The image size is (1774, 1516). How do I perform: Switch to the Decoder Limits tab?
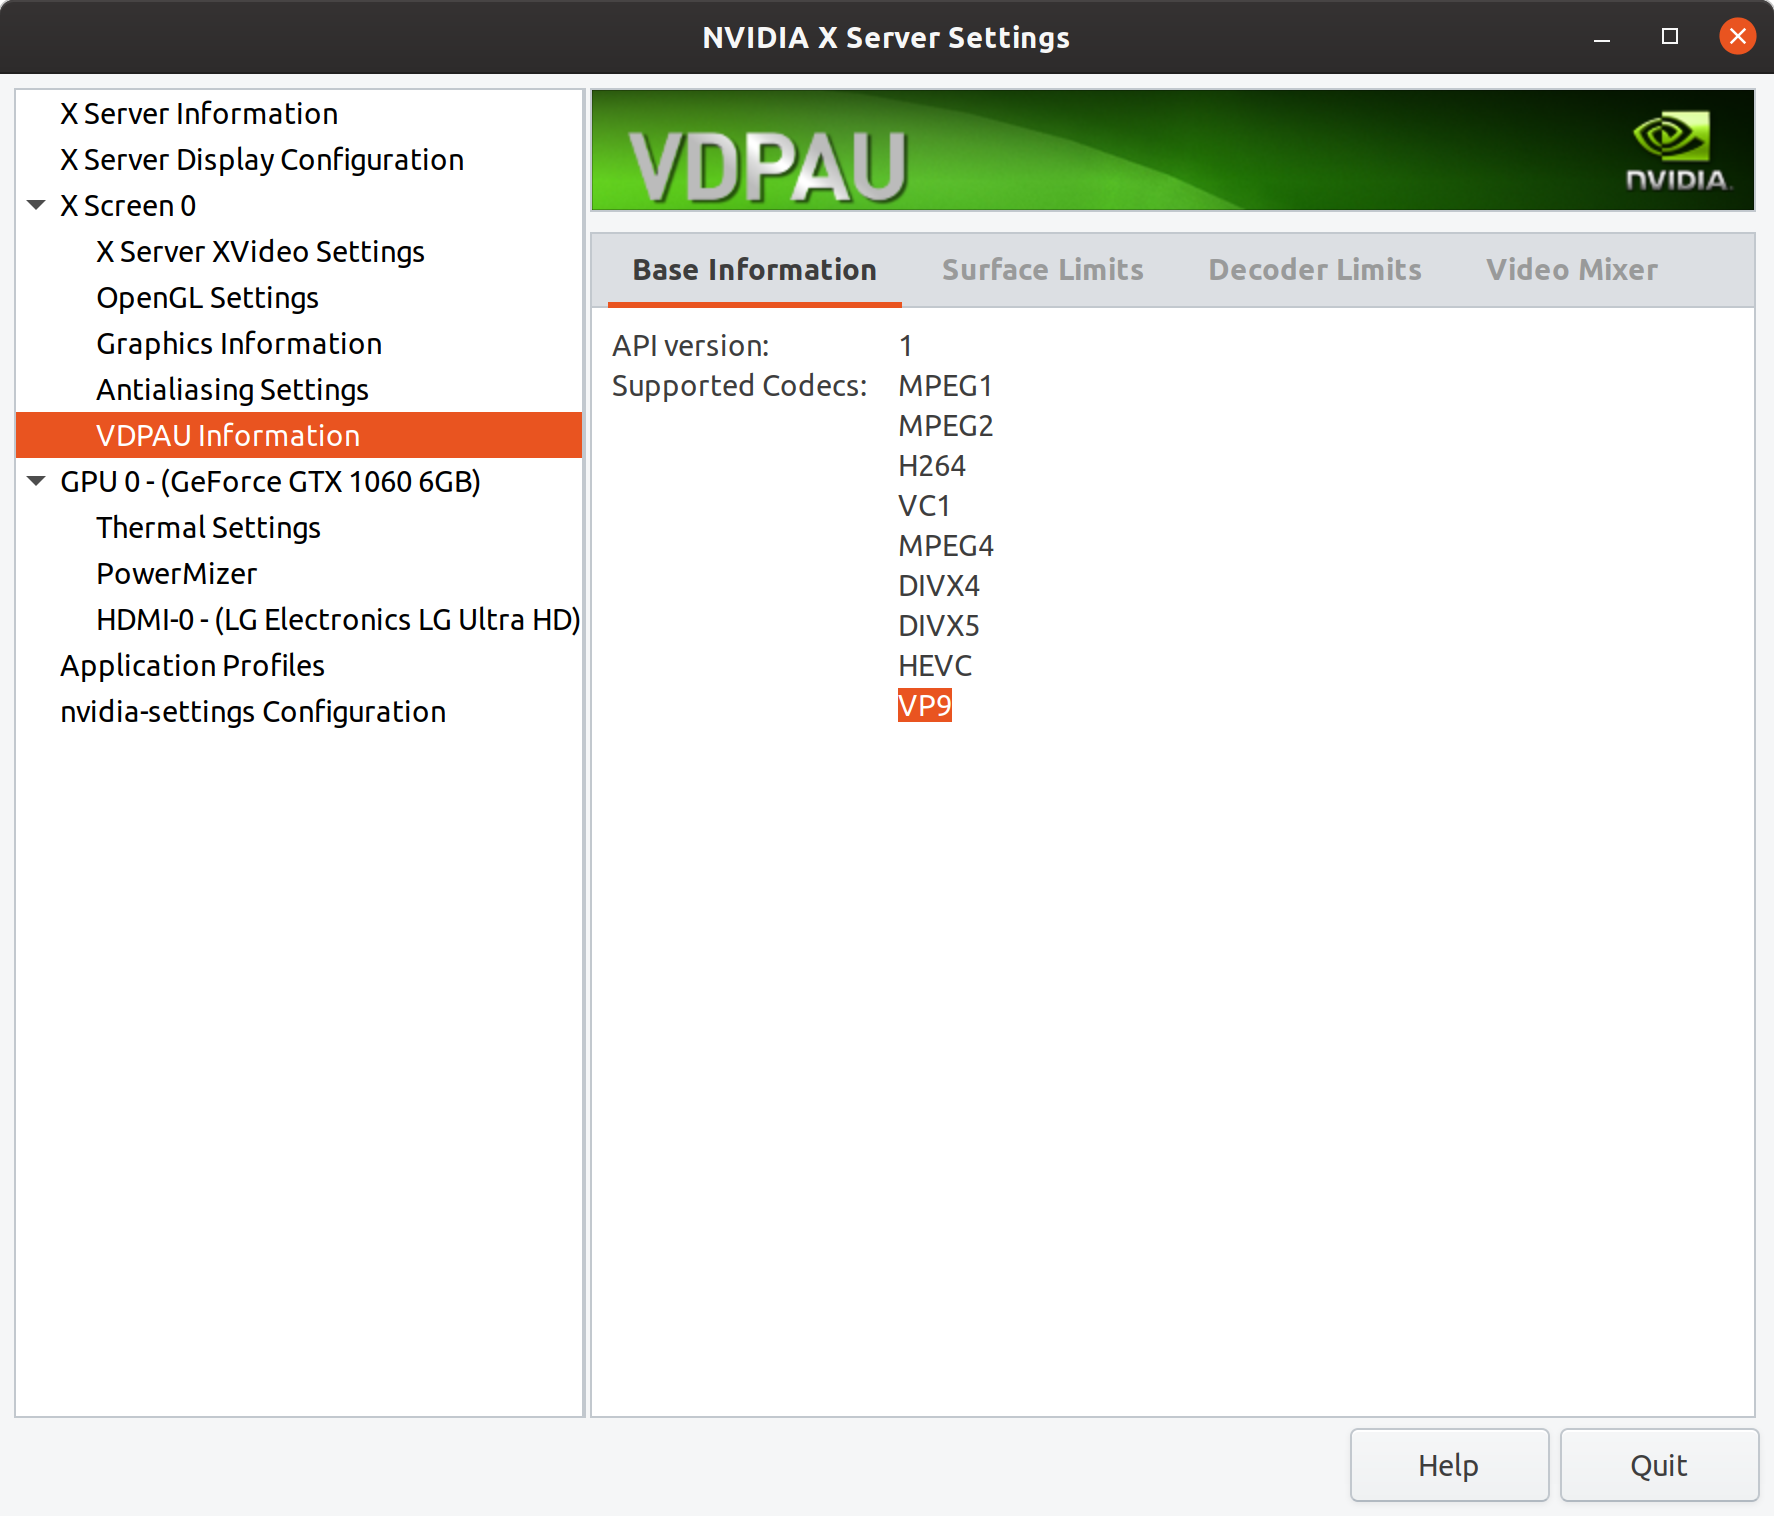click(x=1314, y=270)
